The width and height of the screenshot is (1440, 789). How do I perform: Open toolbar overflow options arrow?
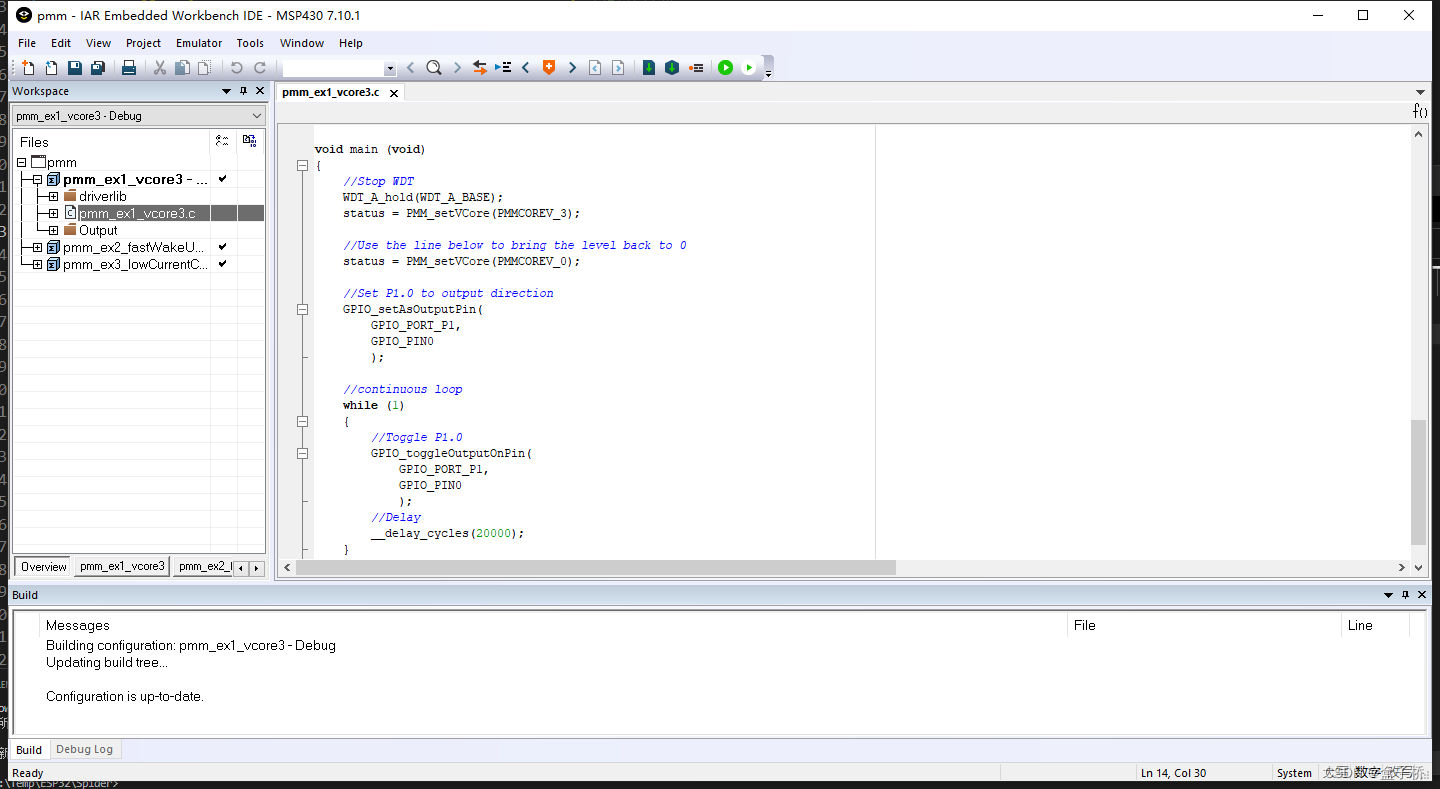768,72
